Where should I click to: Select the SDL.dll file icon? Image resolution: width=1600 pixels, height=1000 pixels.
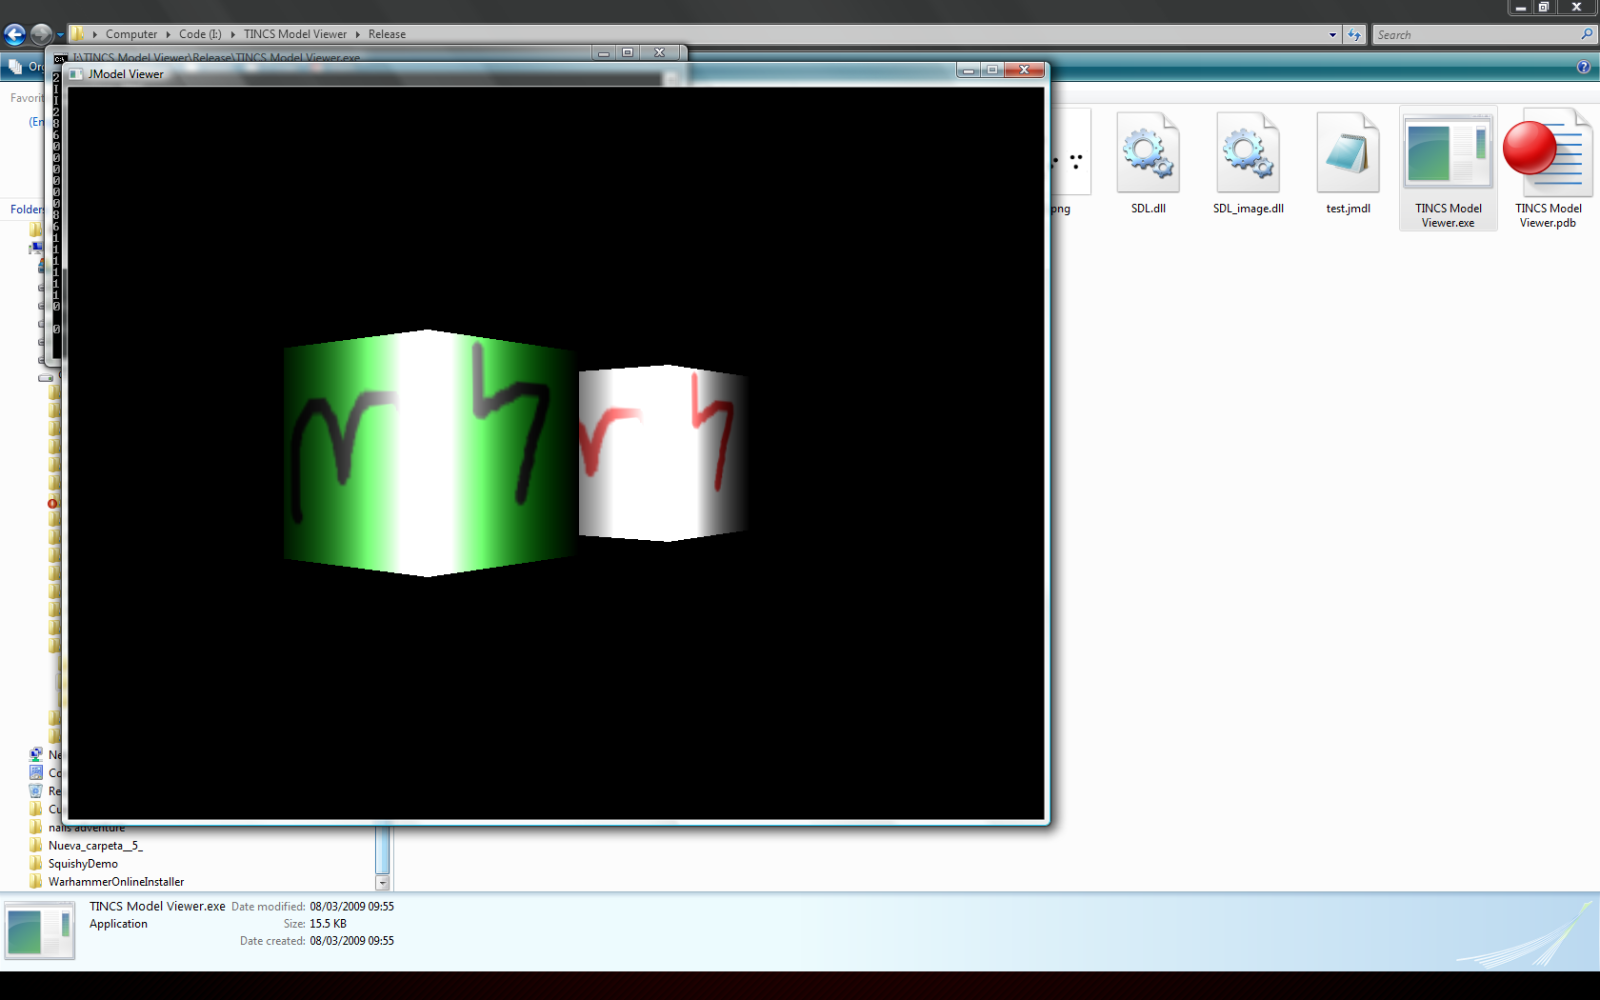click(x=1148, y=155)
